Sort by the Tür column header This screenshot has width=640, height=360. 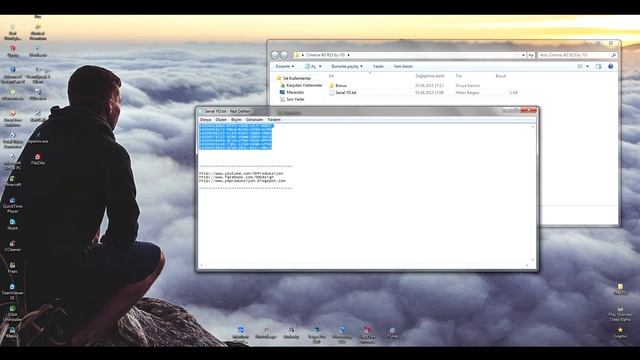click(x=458, y=76)
